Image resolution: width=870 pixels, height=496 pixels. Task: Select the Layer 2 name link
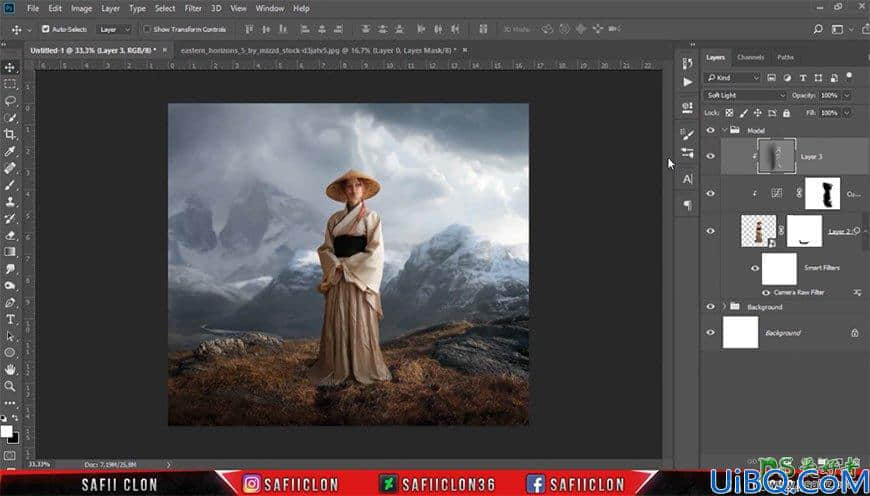[839, 232]
